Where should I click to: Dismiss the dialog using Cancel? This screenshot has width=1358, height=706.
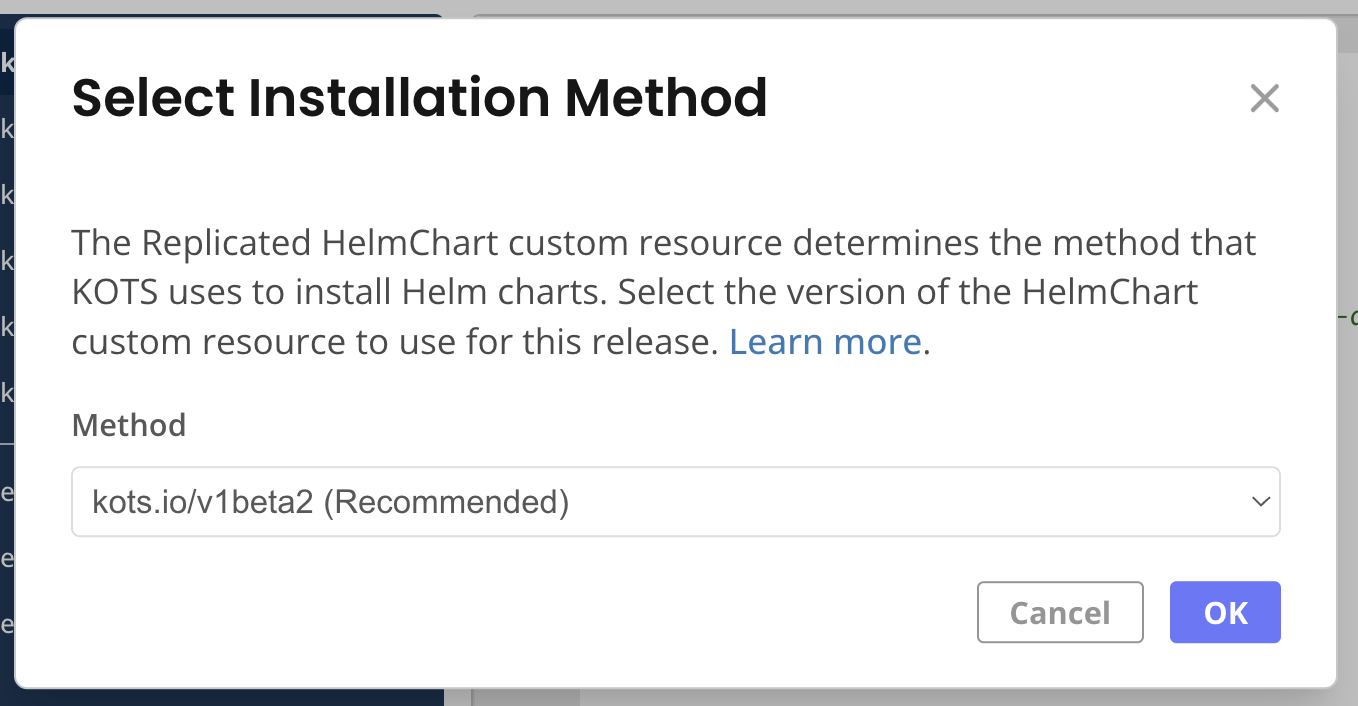point(1060,612)
